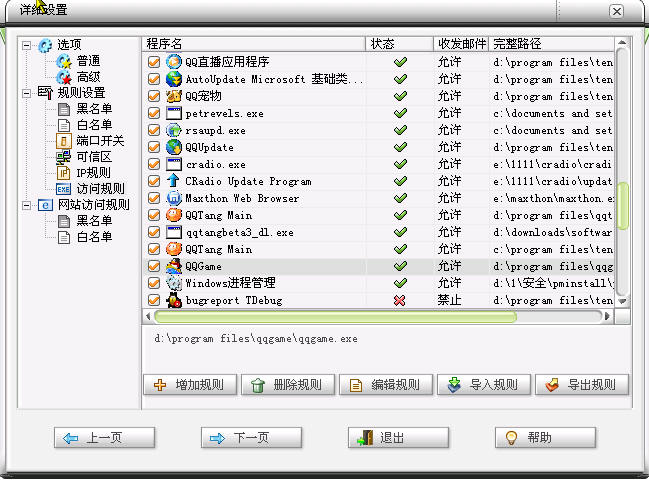Click the 编辑规则 button
Image resolution: width=649 pixels, height=481 pixels.
(x=386, y=385)
